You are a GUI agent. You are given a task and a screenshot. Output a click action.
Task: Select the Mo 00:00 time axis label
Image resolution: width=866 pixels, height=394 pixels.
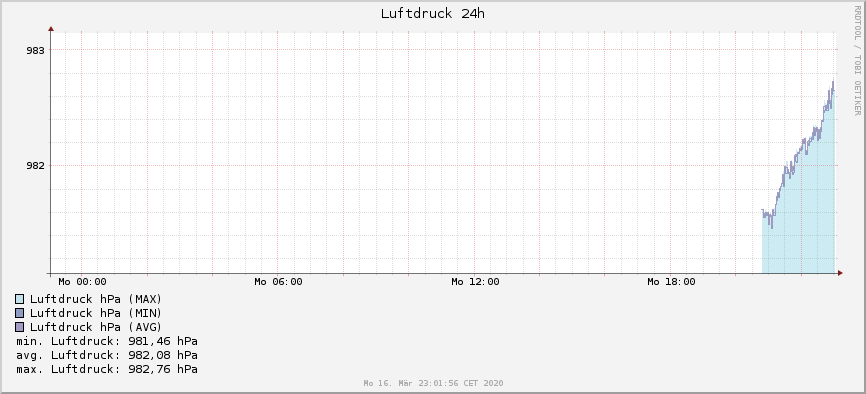(x=82, y=282)
